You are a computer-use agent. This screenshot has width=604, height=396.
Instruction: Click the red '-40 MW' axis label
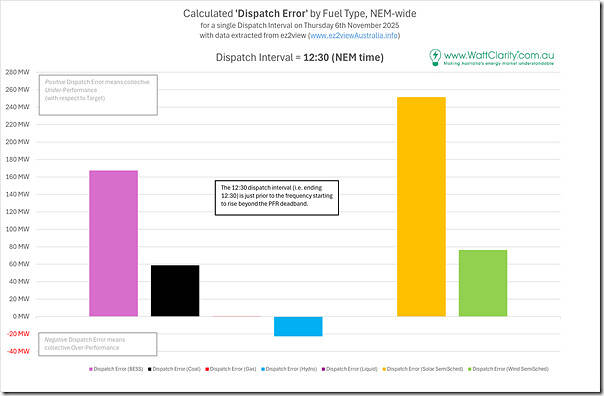18,351
